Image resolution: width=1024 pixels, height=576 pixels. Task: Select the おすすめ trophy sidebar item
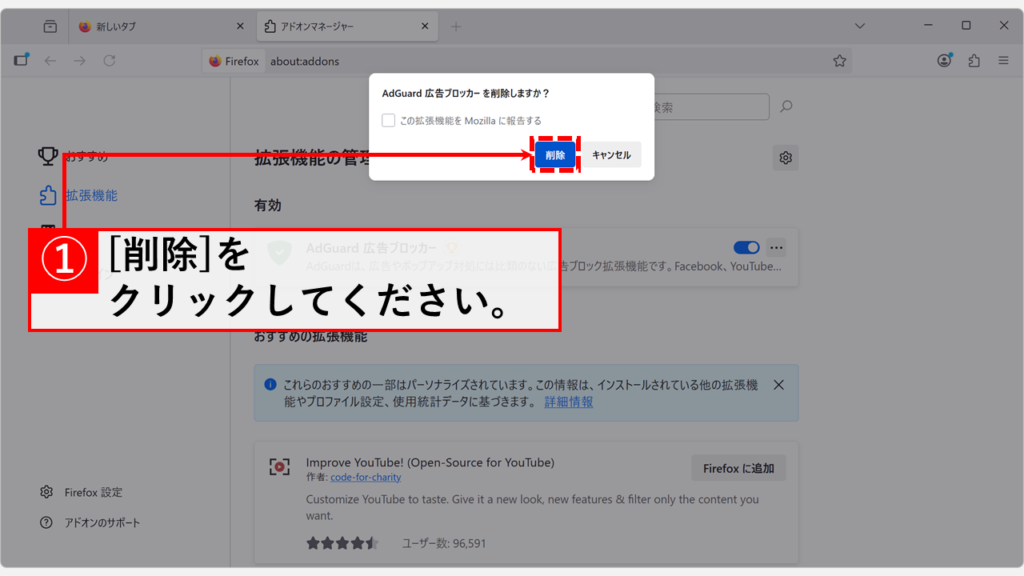point(73,156)
